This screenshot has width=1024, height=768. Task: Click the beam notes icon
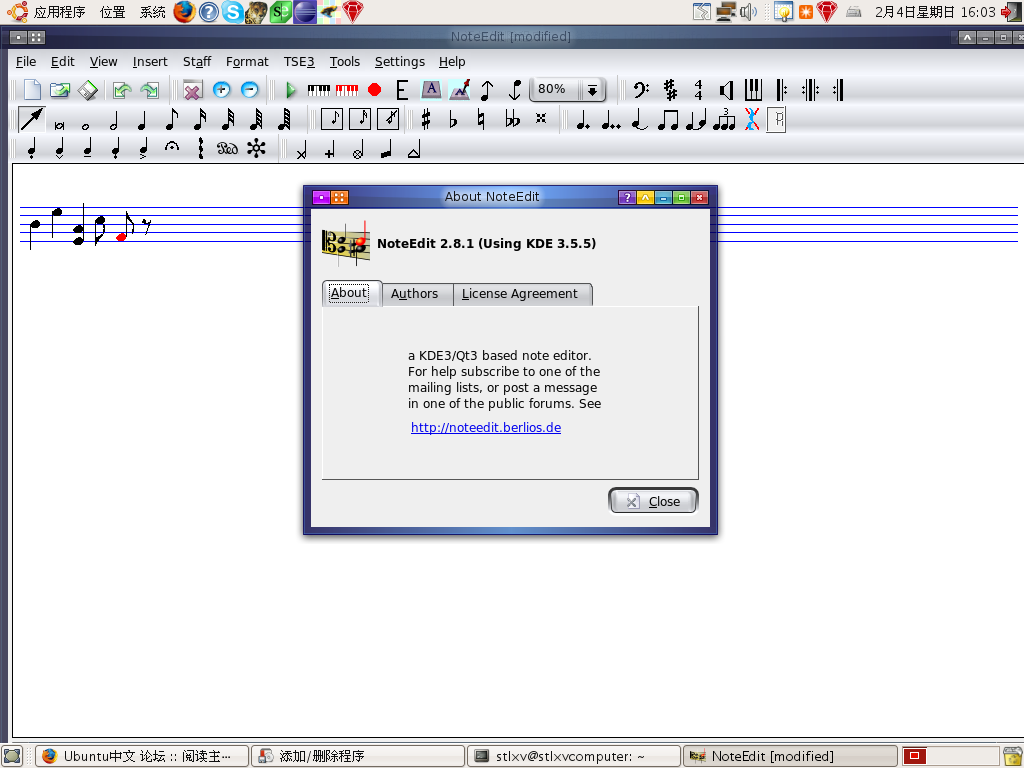pyautogui.click(x=667, y=120)
